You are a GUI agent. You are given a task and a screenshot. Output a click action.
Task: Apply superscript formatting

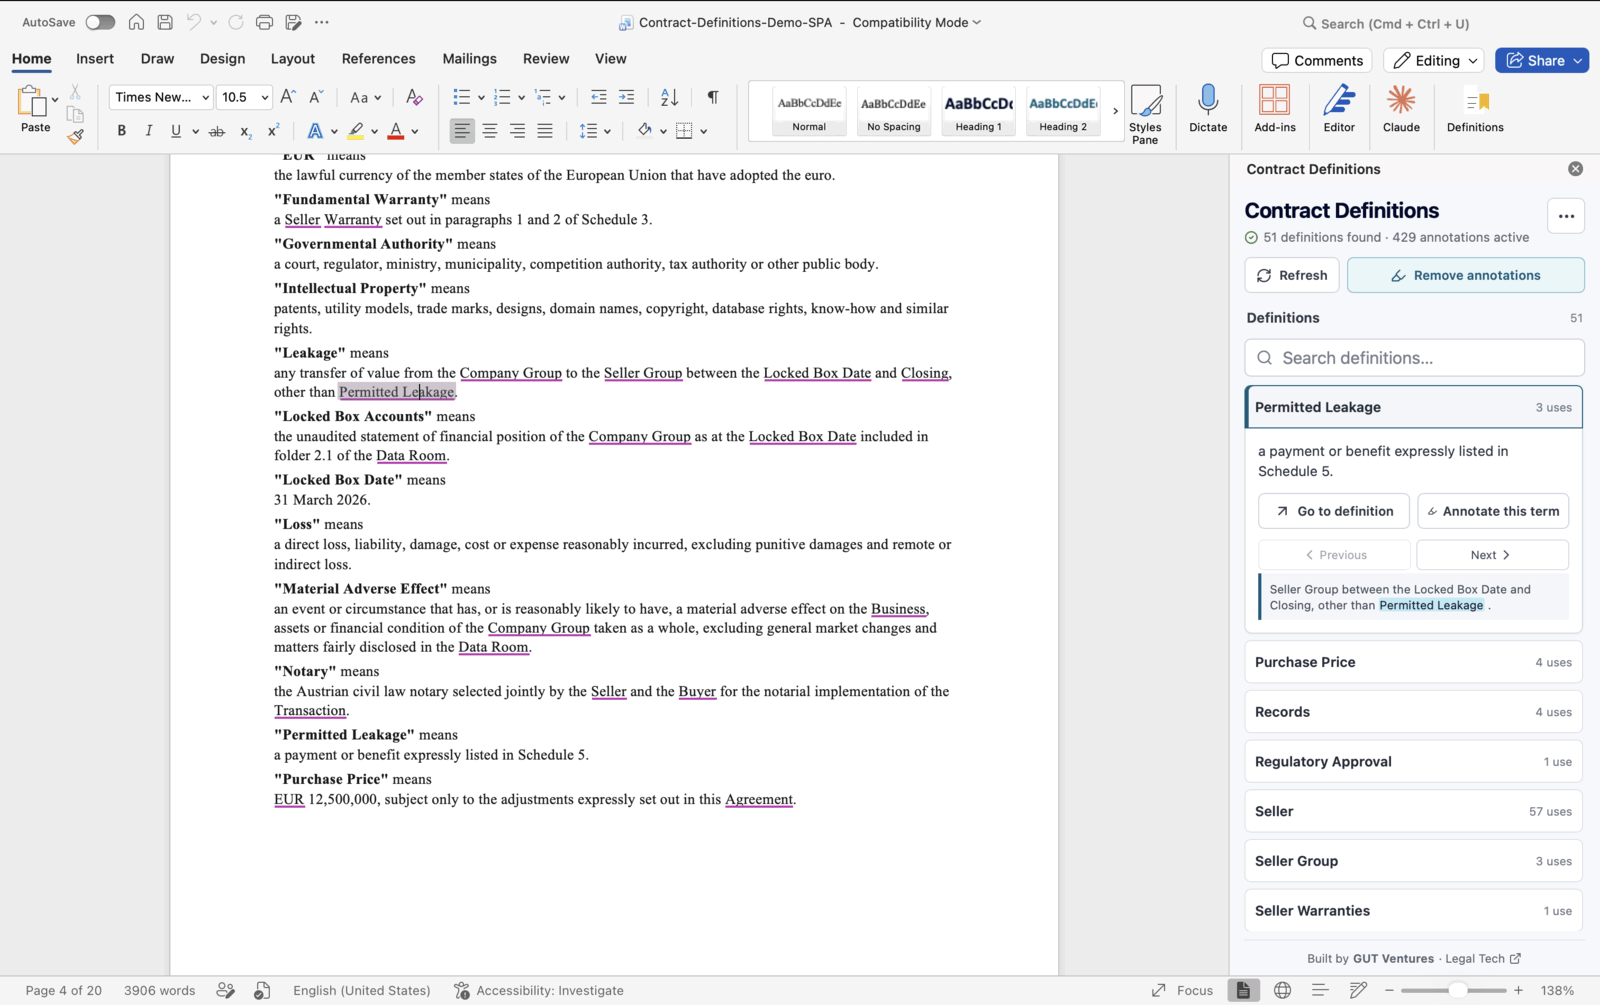pos(273,131)
